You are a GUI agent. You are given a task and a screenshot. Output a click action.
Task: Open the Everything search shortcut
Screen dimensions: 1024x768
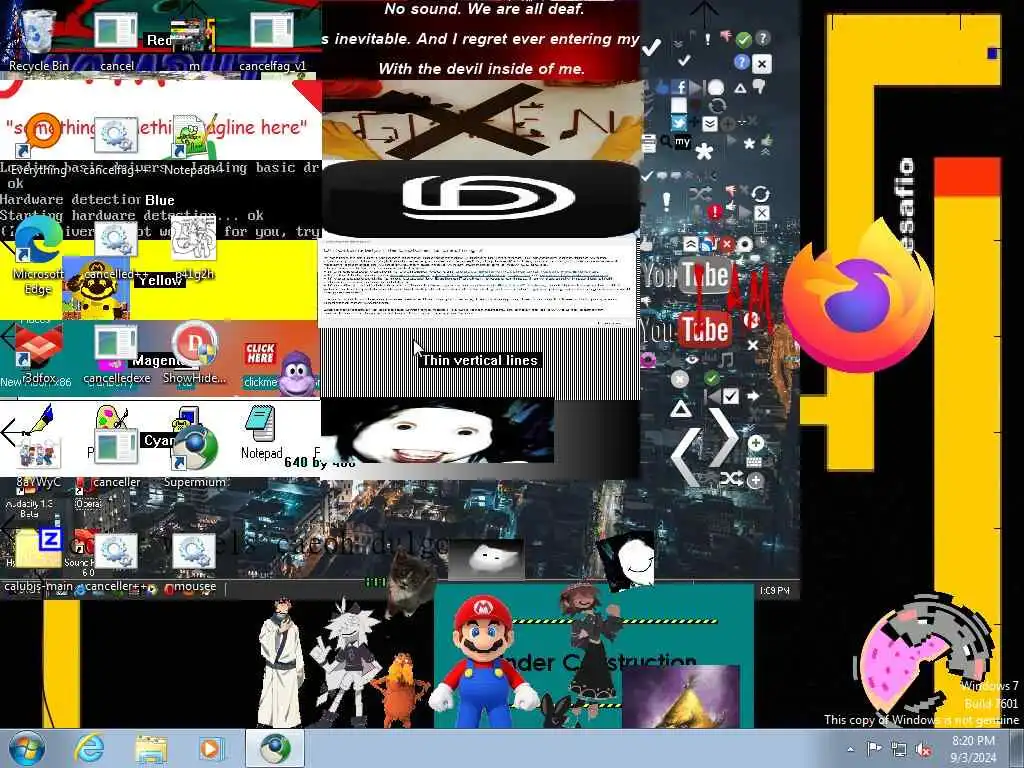[38, 140]
